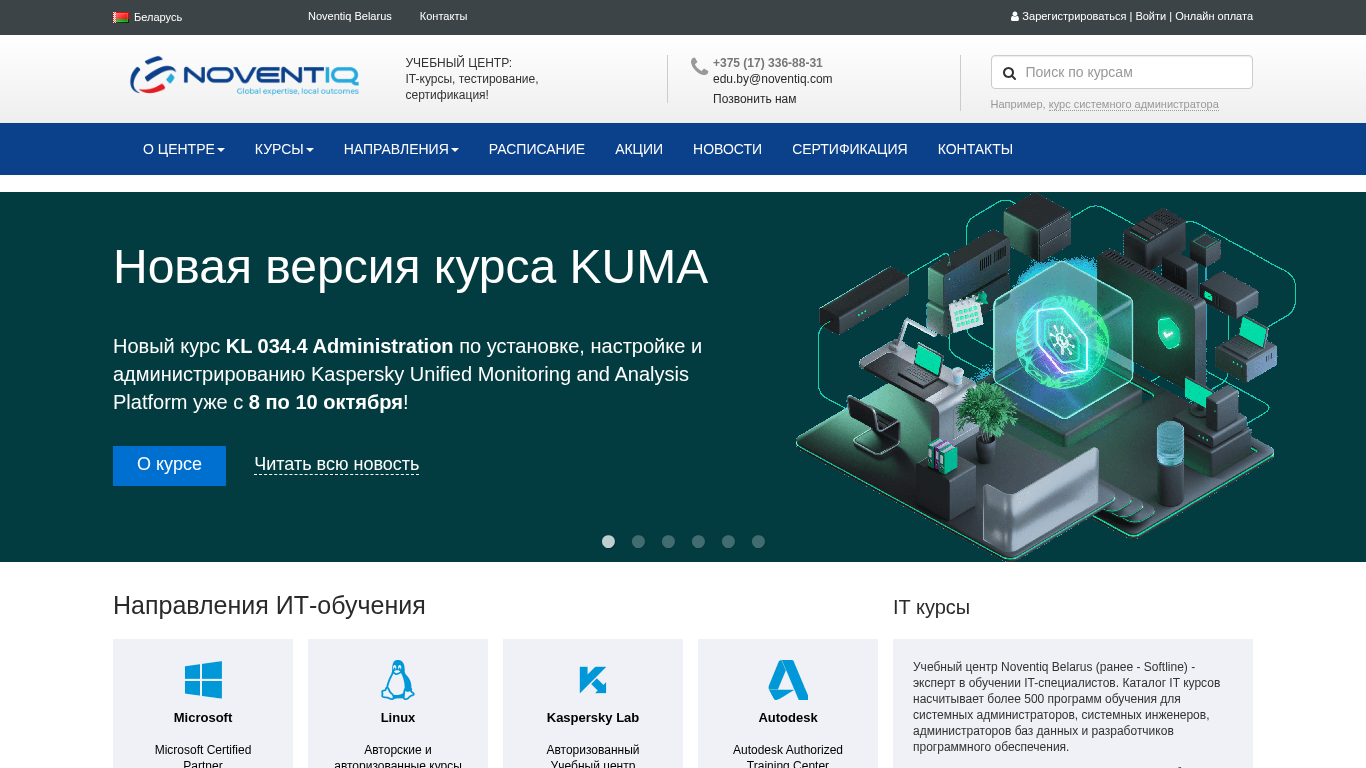Expand the КУРСЫ dropdown menu
The height and width of the screenshot is (768, 1366).
[x=284, y=149]
